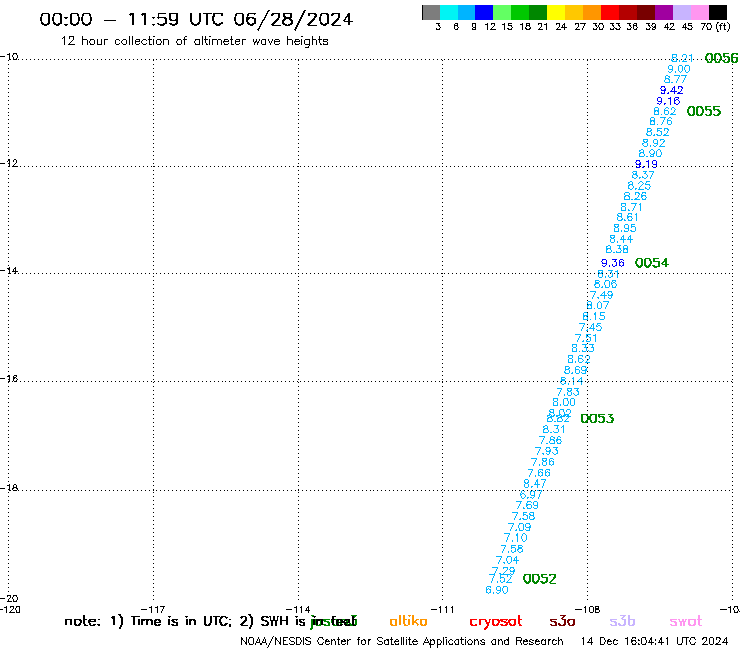Click the wave height value 7.45
Viewport: 740px width, 650px height.
point(590,327)
